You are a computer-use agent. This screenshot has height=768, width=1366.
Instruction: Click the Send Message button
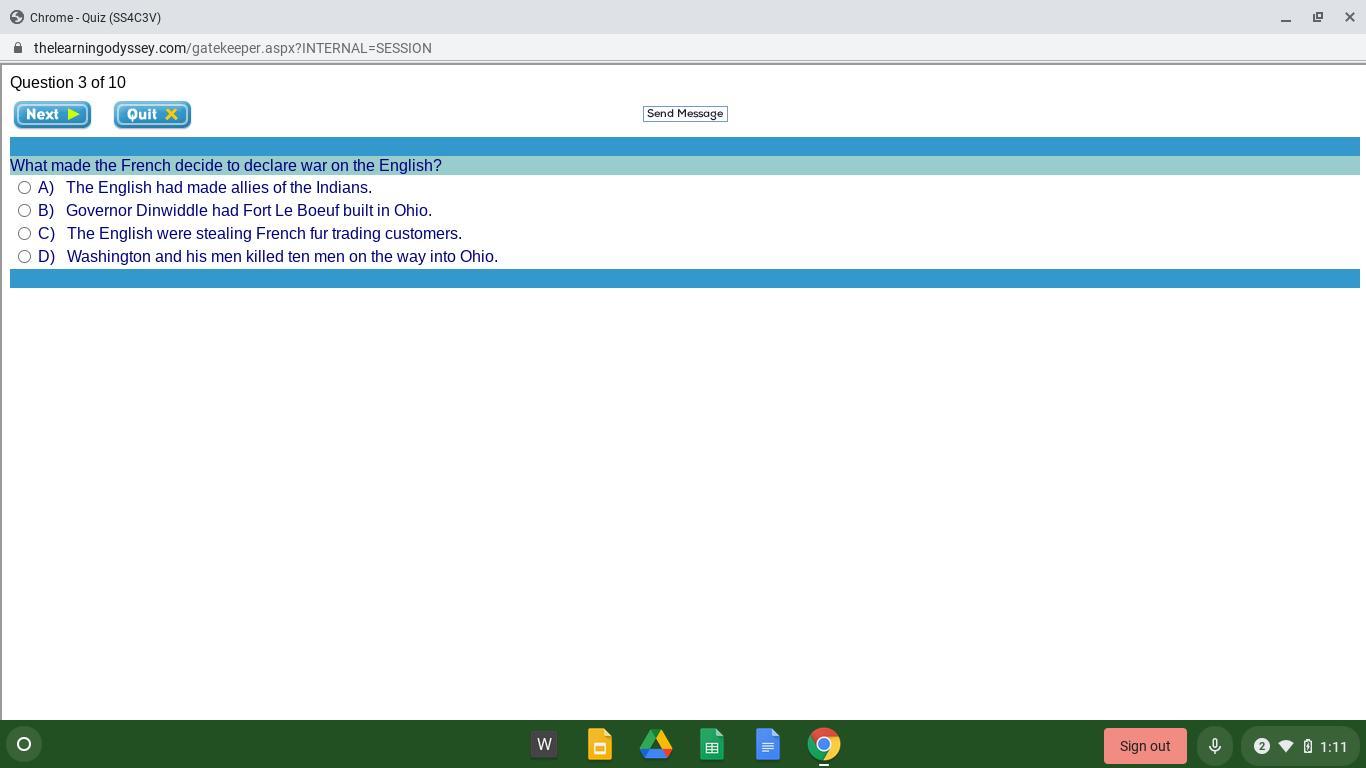685,113
